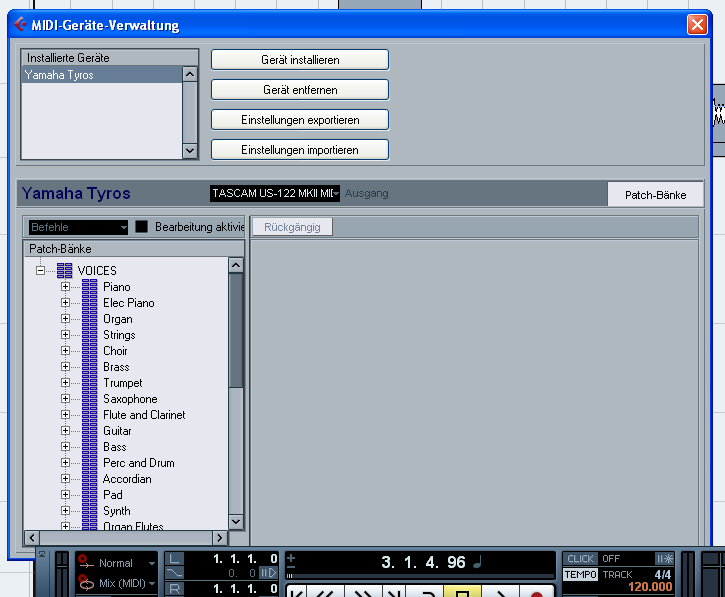This screenshot has height=597, width=725.
Task: Enable the Bearbeitung aktivieren checkbox
Action: [141, 227]
